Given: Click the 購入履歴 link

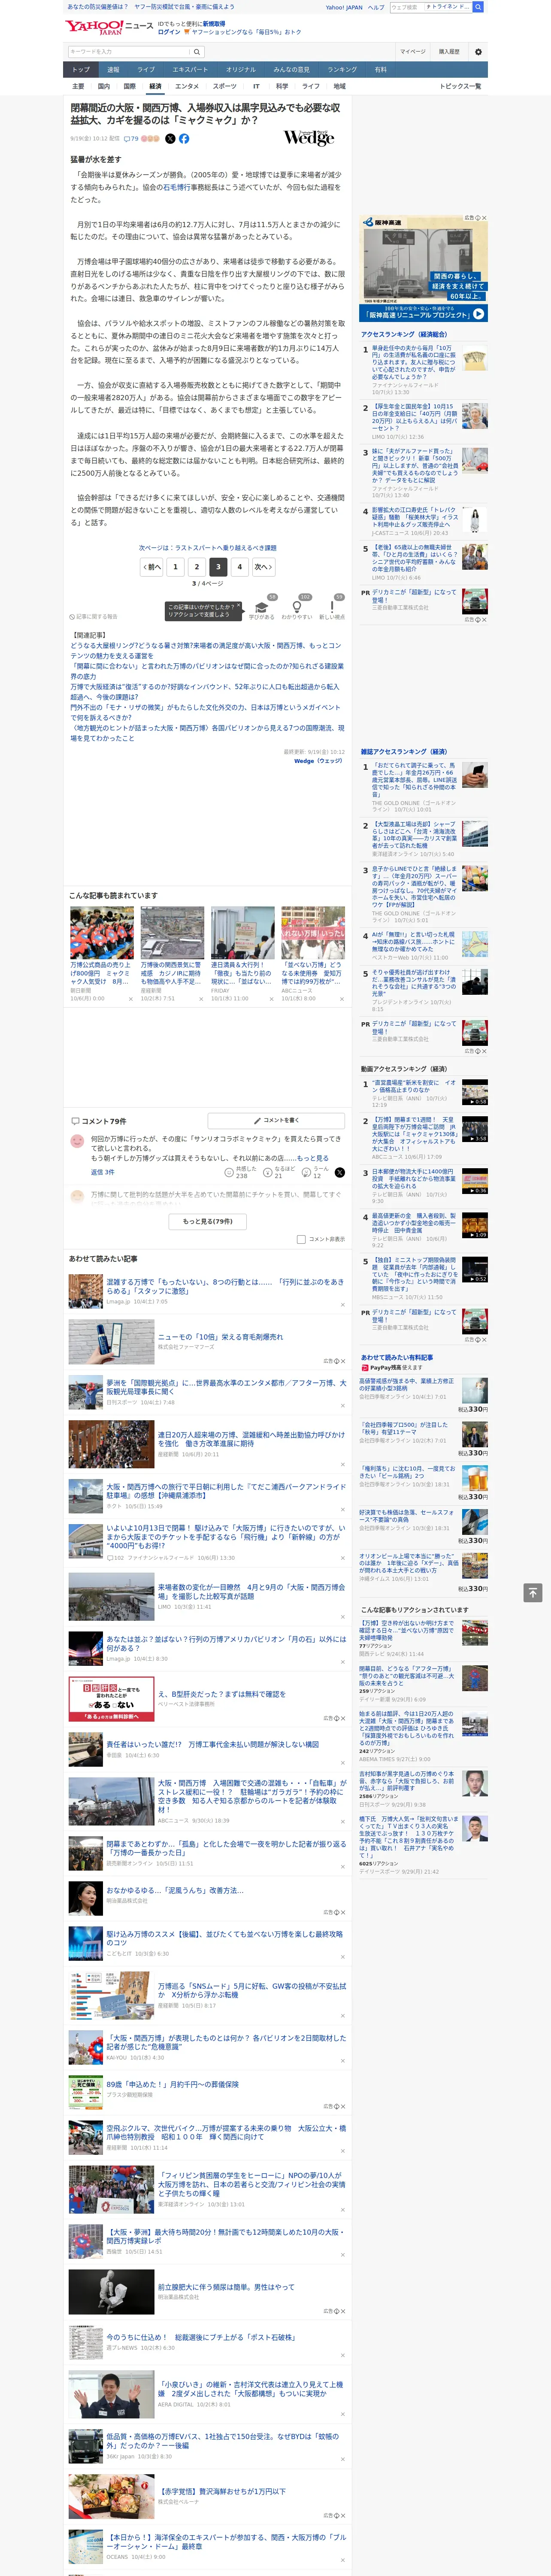Looking at the screenshot, I should (449, 51).
